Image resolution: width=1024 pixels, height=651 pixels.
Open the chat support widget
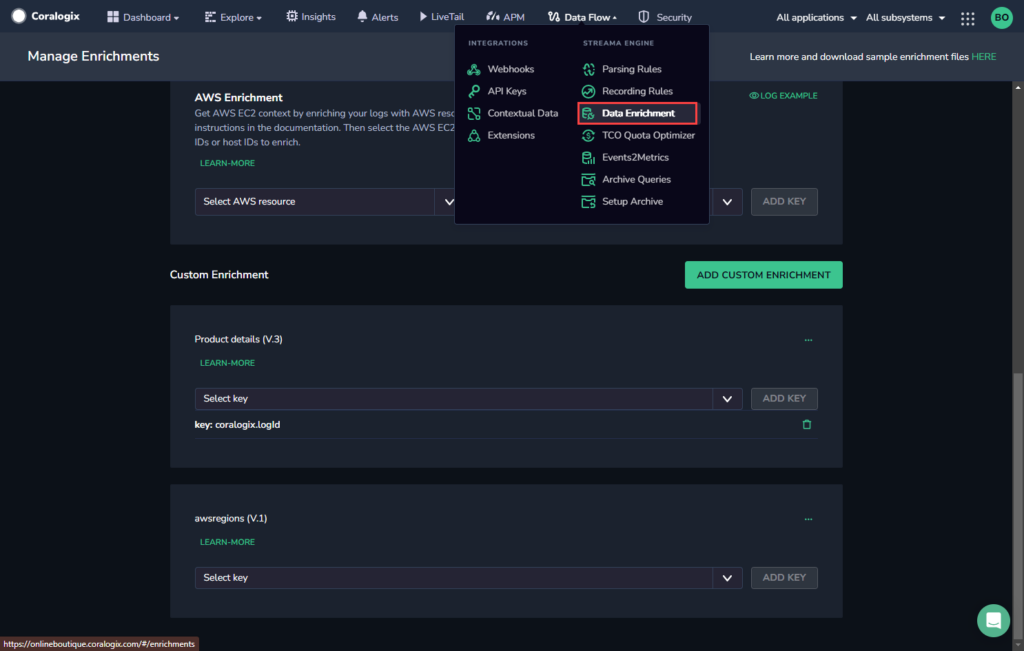pos(993,620)
